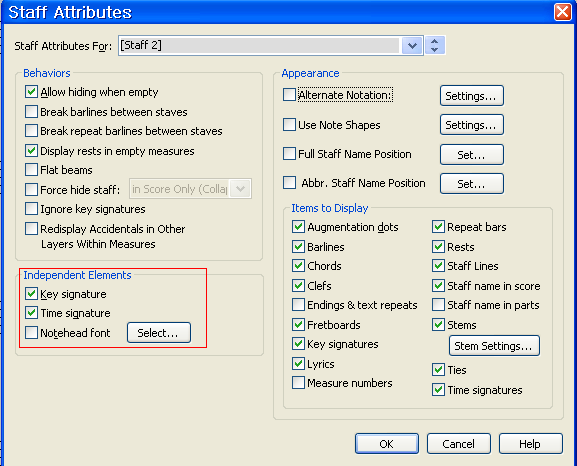Click Set... for Abbr. Staff Name Position
This screenshot has width=577, height=466.
point(472,184)
